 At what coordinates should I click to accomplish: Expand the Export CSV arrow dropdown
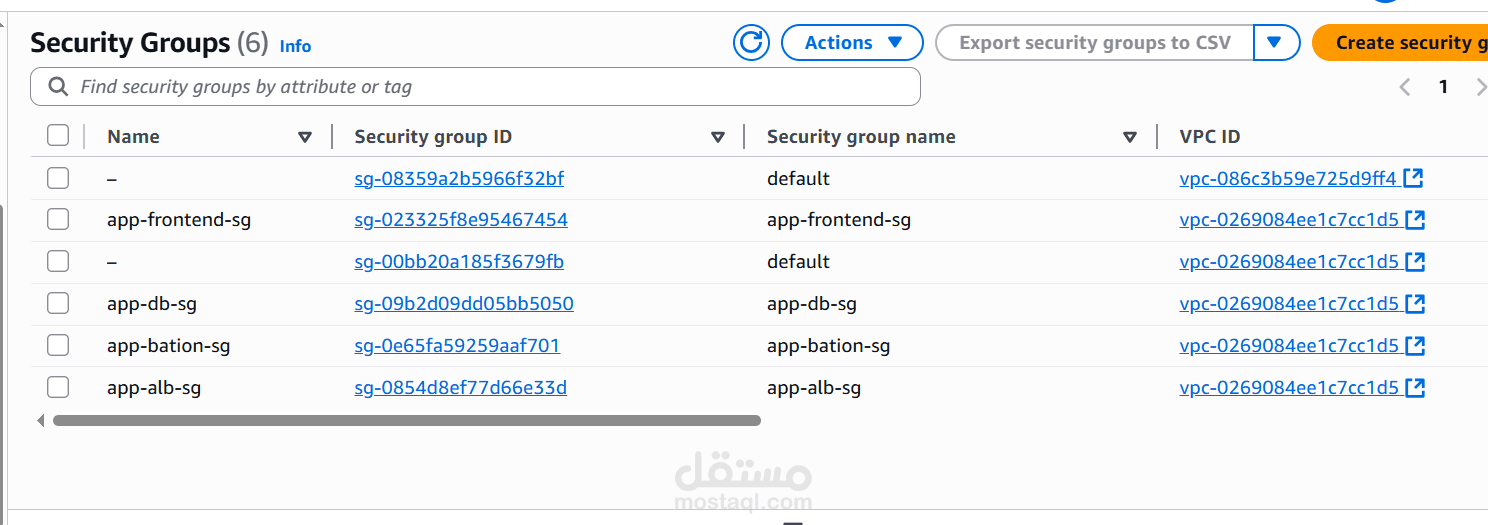coord(1274,43)
